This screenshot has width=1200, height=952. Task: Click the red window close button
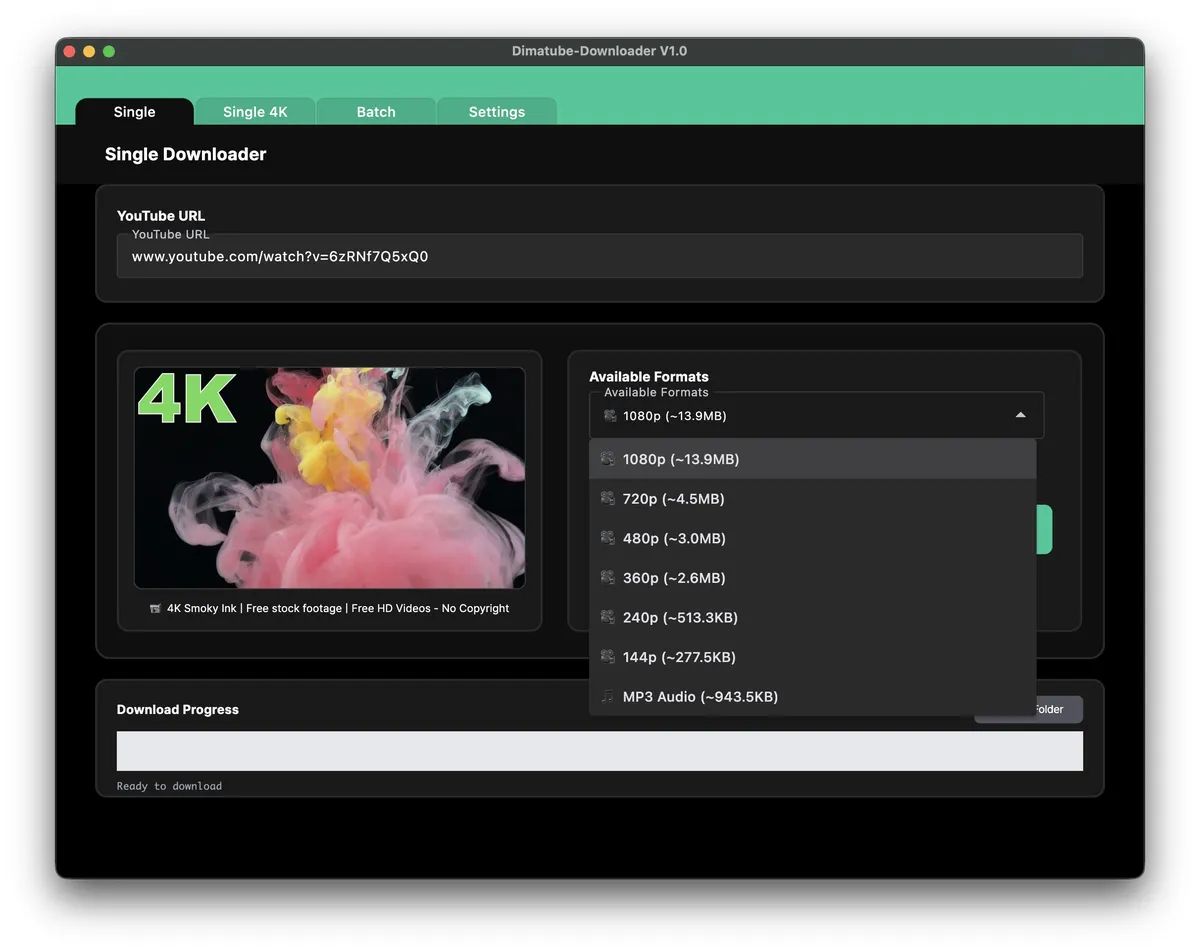tap(69, 51)
